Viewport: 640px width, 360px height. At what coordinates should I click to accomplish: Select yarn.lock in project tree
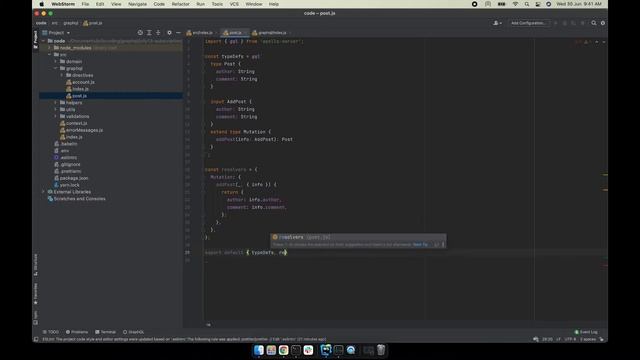click(69, 185)
